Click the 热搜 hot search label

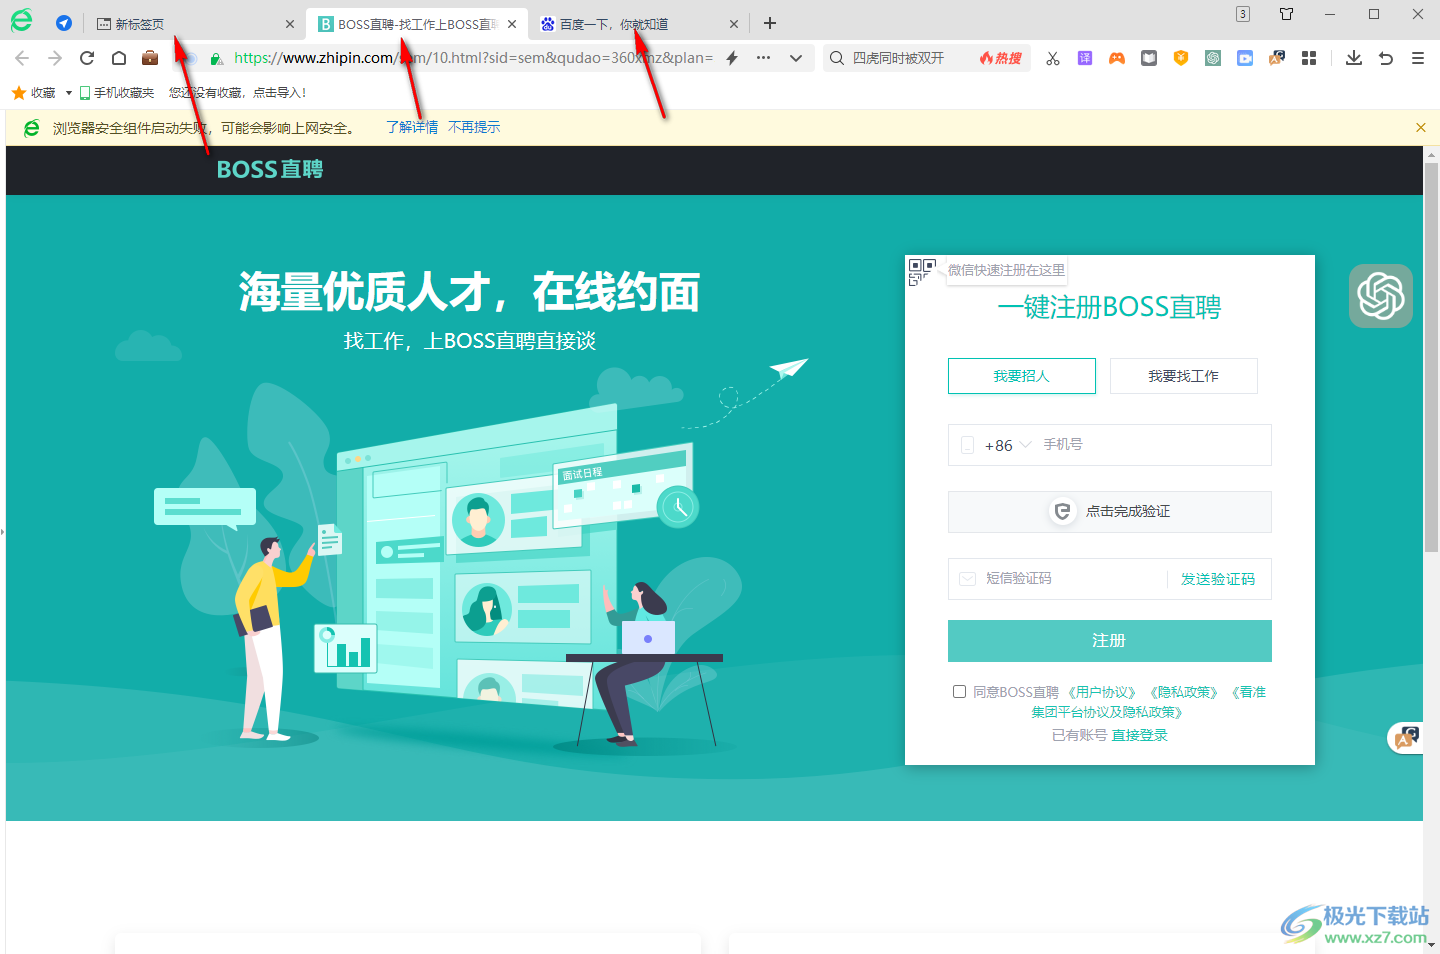point(1001,58)
